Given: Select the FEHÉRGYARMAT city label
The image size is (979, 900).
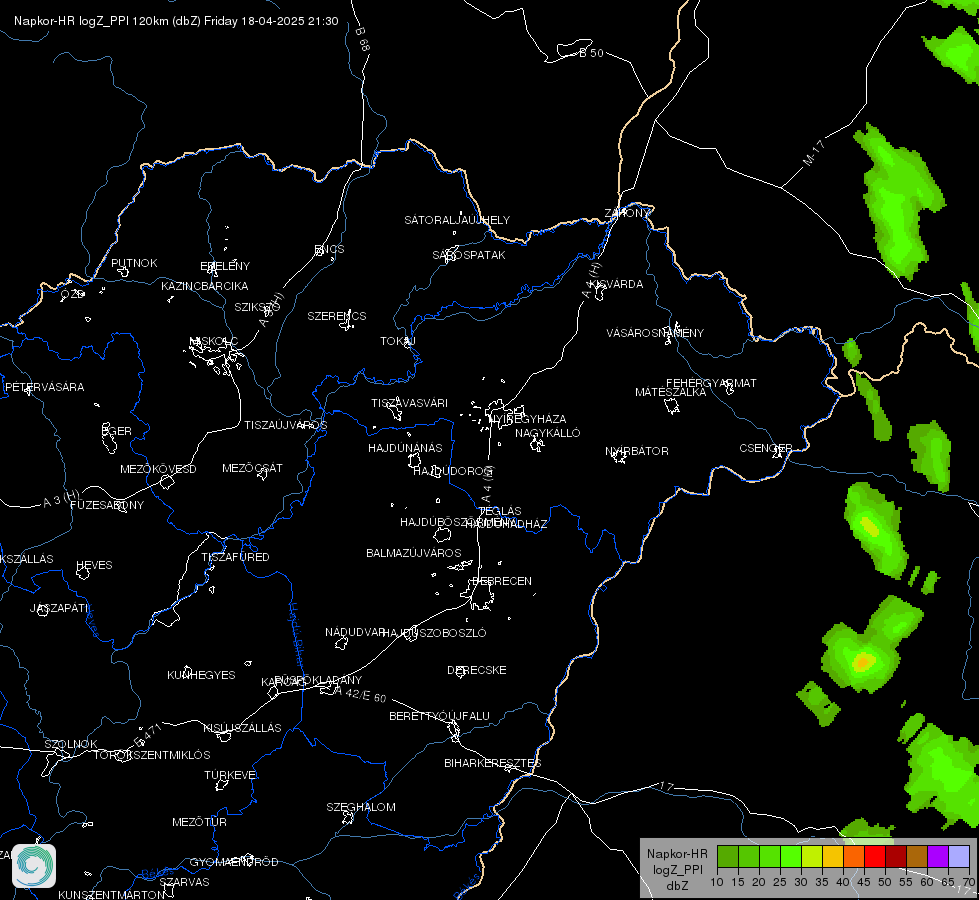Looking at the screenshot, I should [711, 383].
